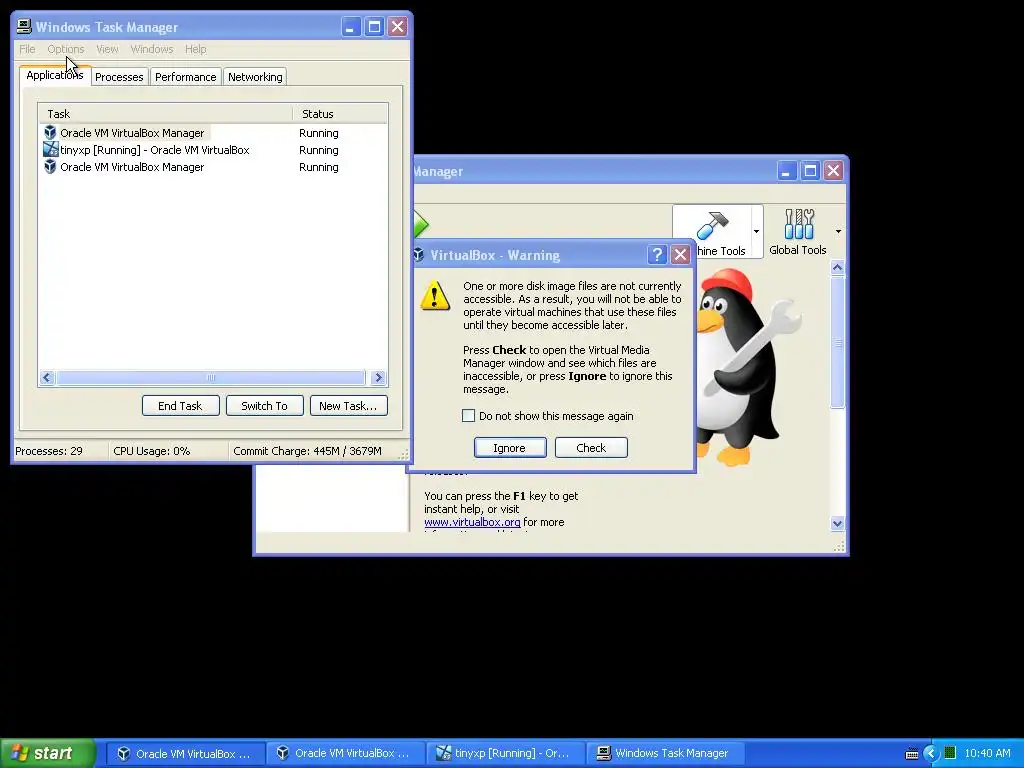
Task: Click the keyboard icon in the system tray
Action: coord(912,754)
